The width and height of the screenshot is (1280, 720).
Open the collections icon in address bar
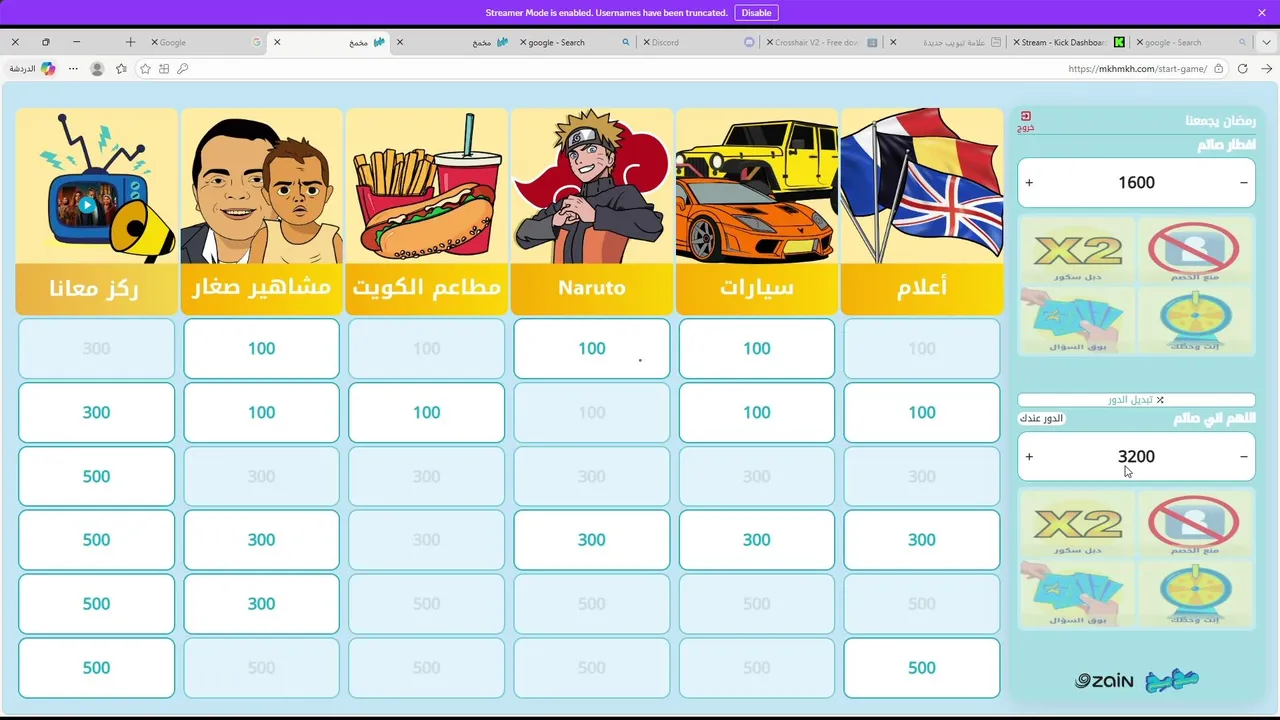[164, 69]
